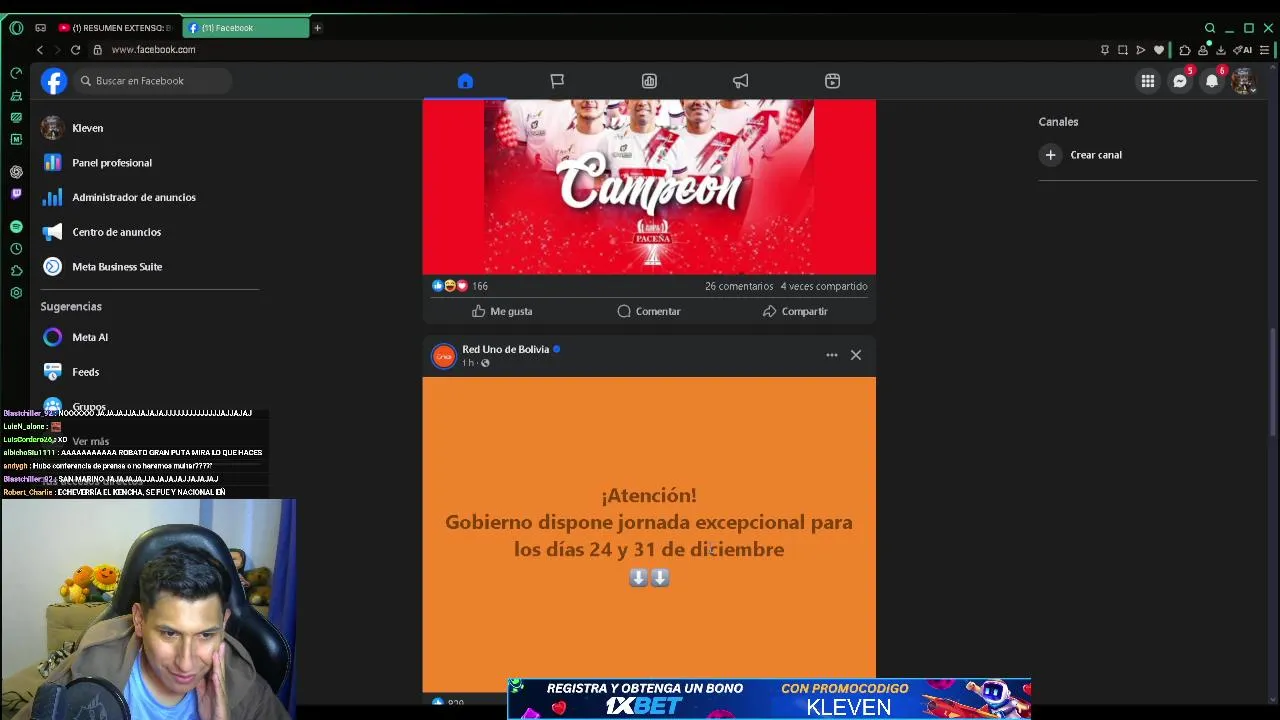Open Pages flag icon in Facebook header

[557, 81]
